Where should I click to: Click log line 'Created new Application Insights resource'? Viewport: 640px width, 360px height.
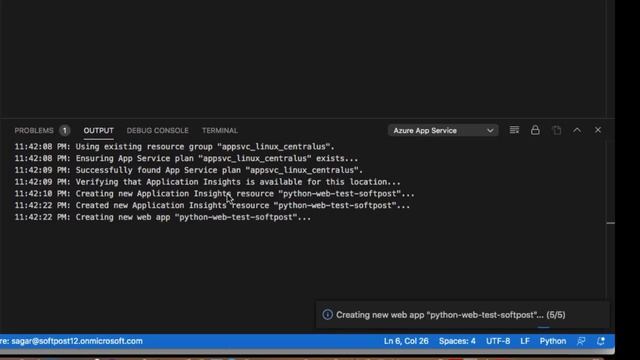pyautogui.click(x=212, y=206)
